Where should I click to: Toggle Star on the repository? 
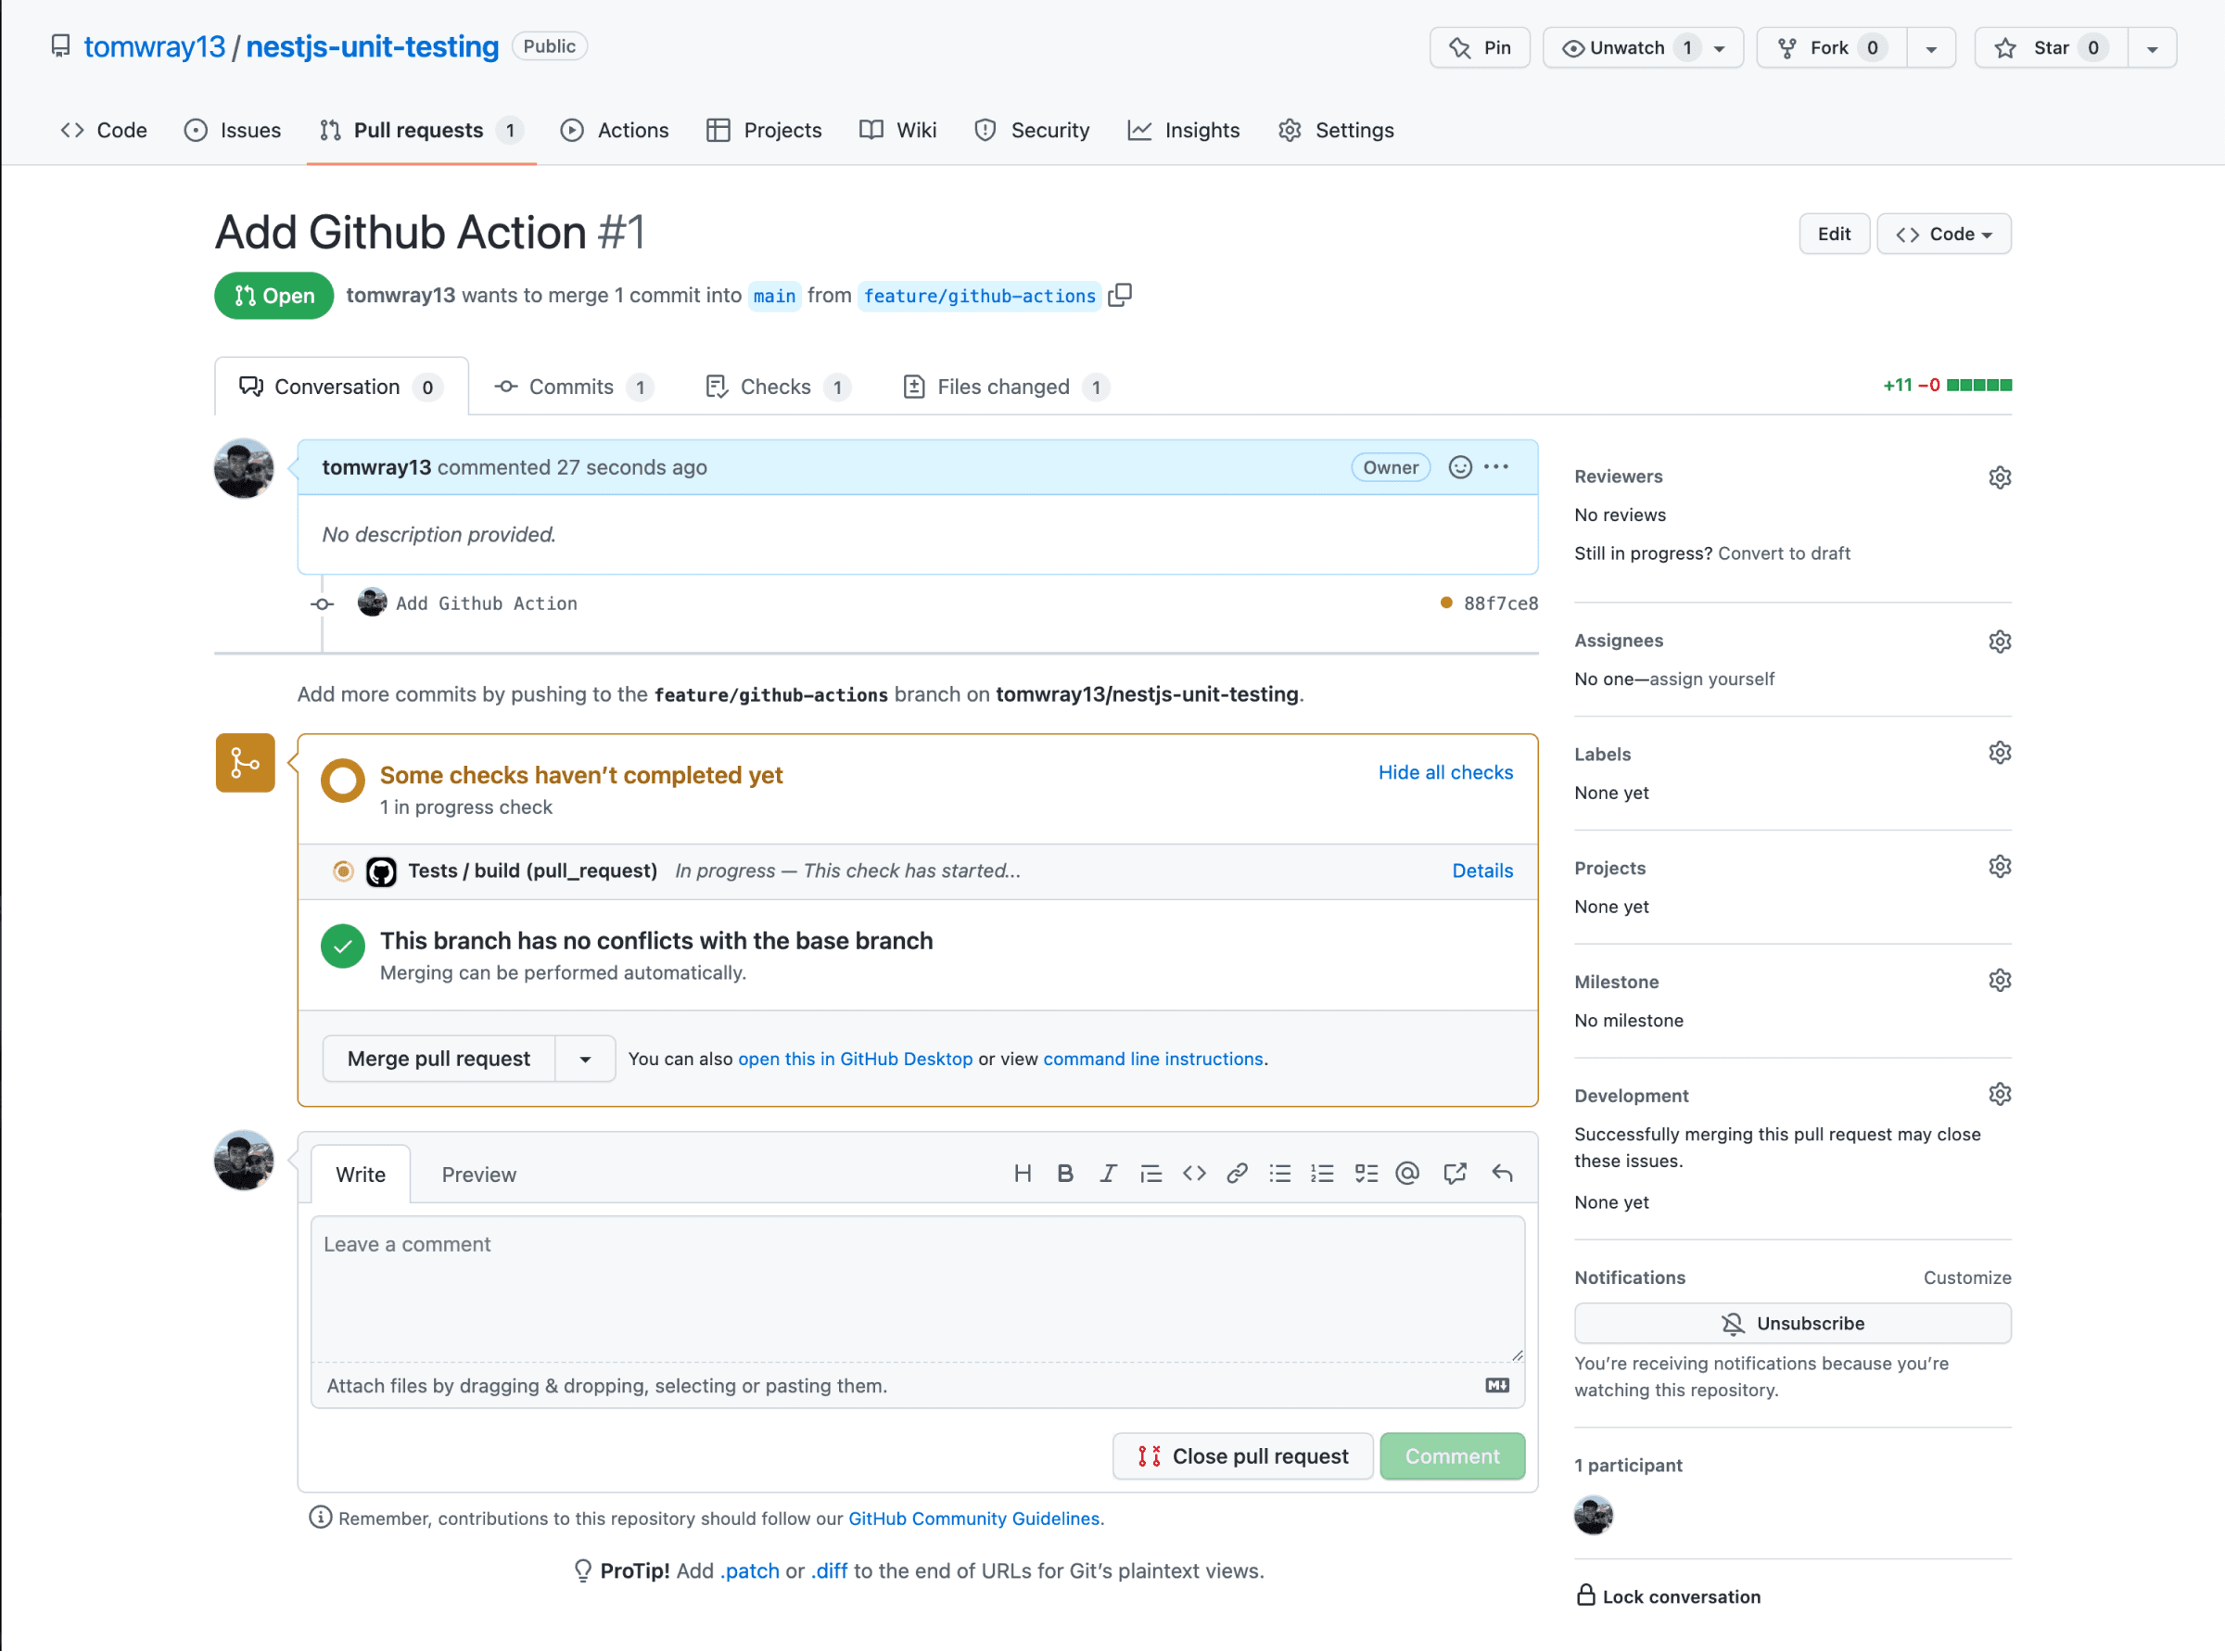2049,48
